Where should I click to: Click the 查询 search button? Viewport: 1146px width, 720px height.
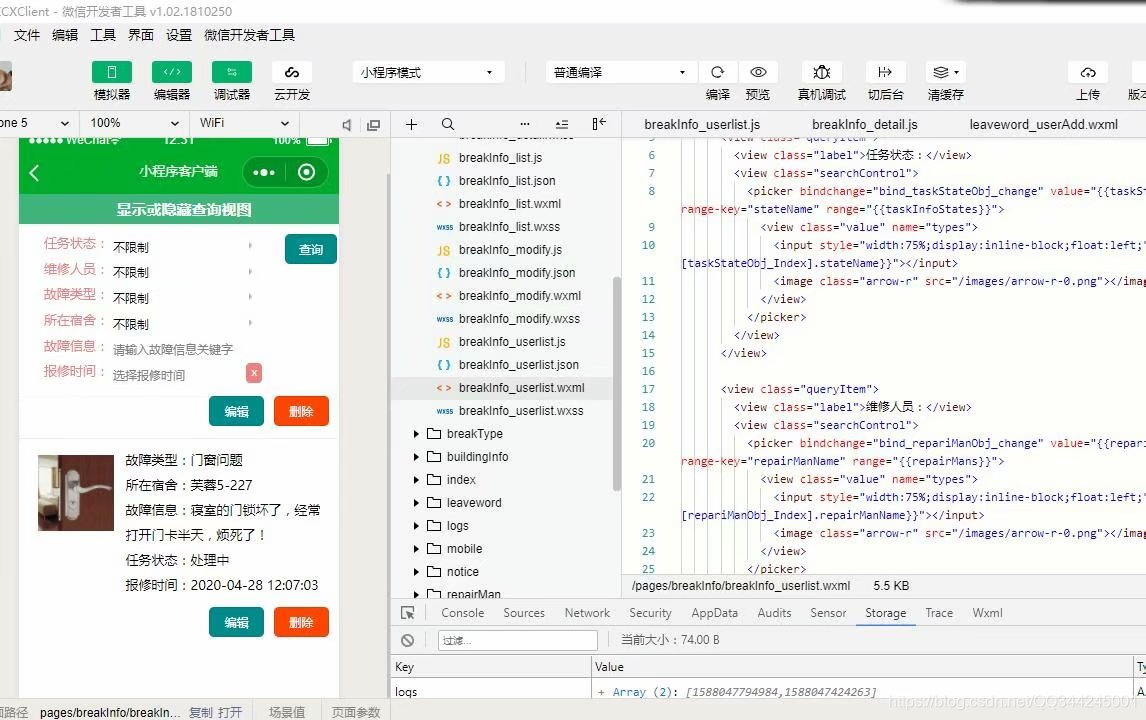311,249
